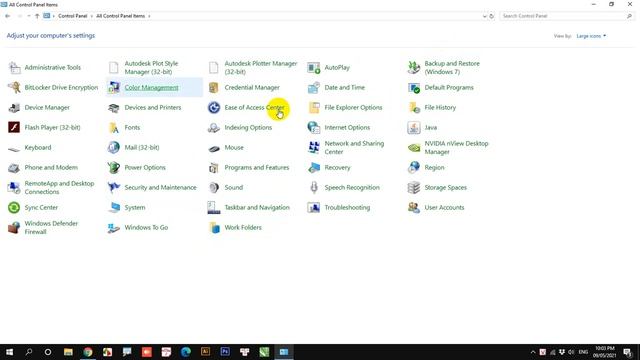Open the Date and Time icon
The width and height of the screenshot is (640, 360).
(314, 87)
